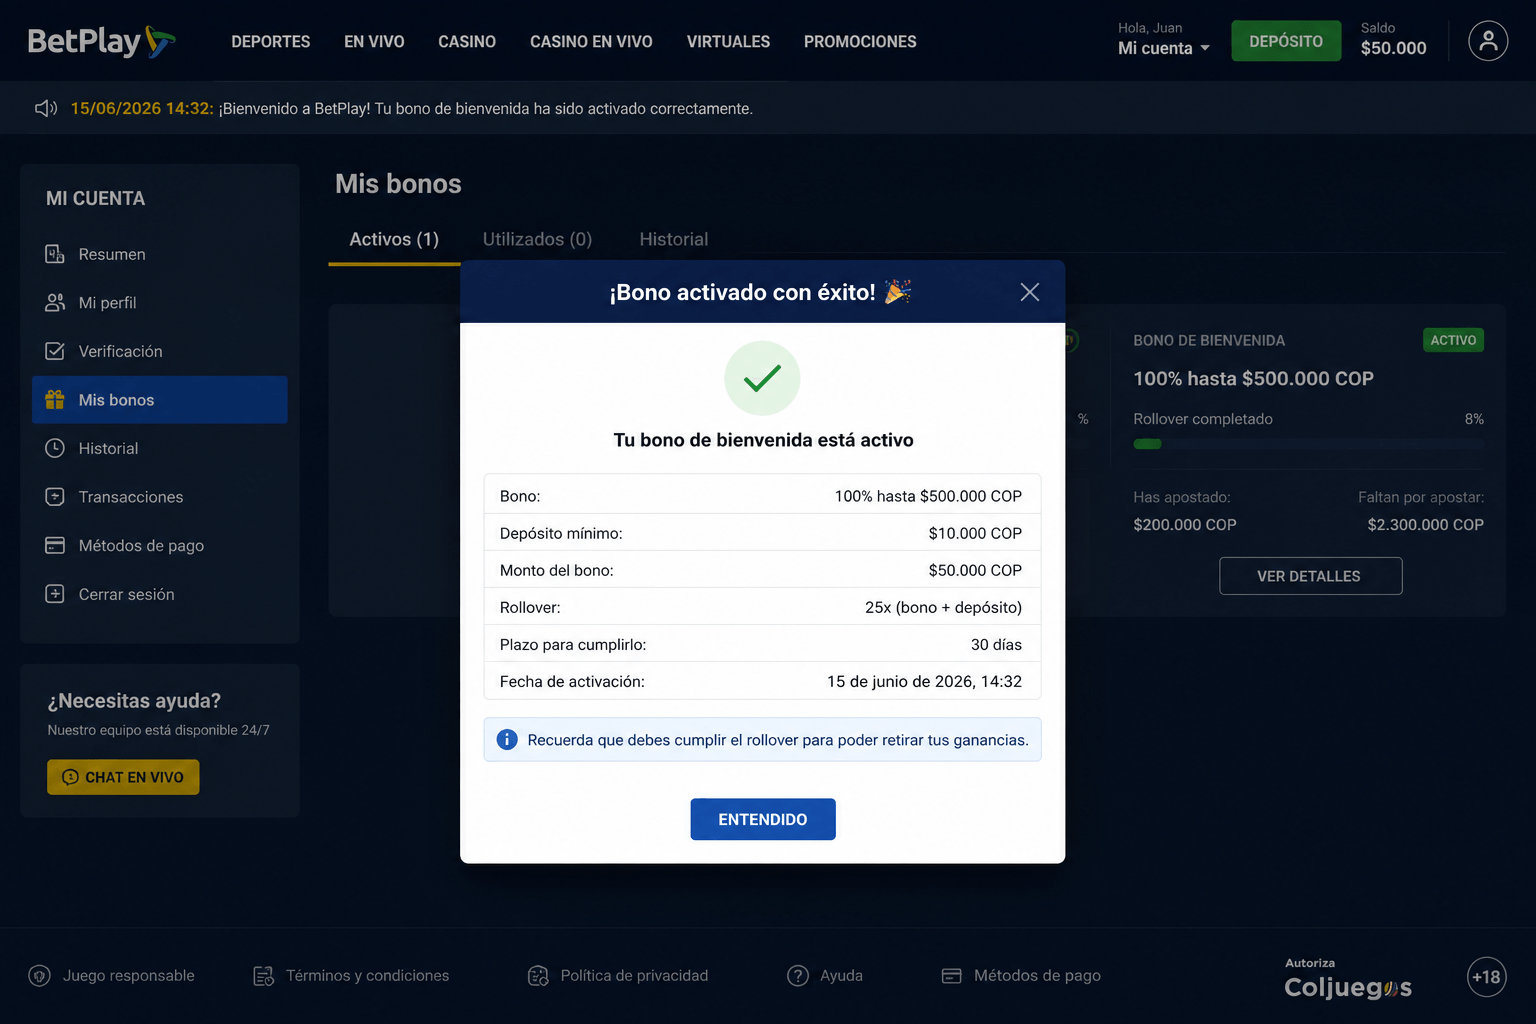Image resolution: width=1536 pixels, height=1024 pixels.
Task: Start a CHAT EN VIVO
Action: click(x=123, y=777)
